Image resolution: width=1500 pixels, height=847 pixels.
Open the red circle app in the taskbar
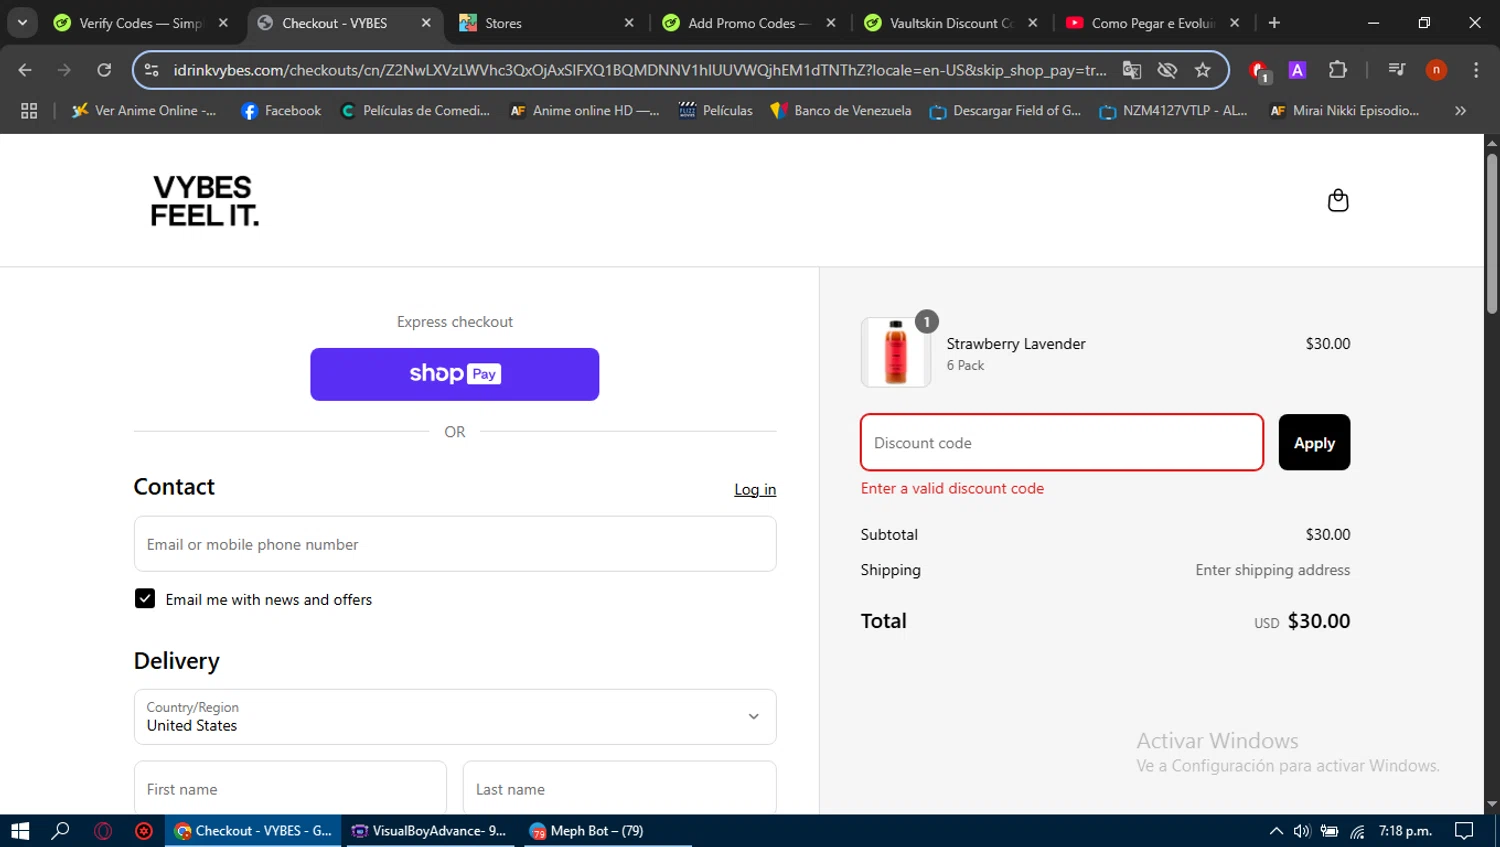(x=144, y=831)
